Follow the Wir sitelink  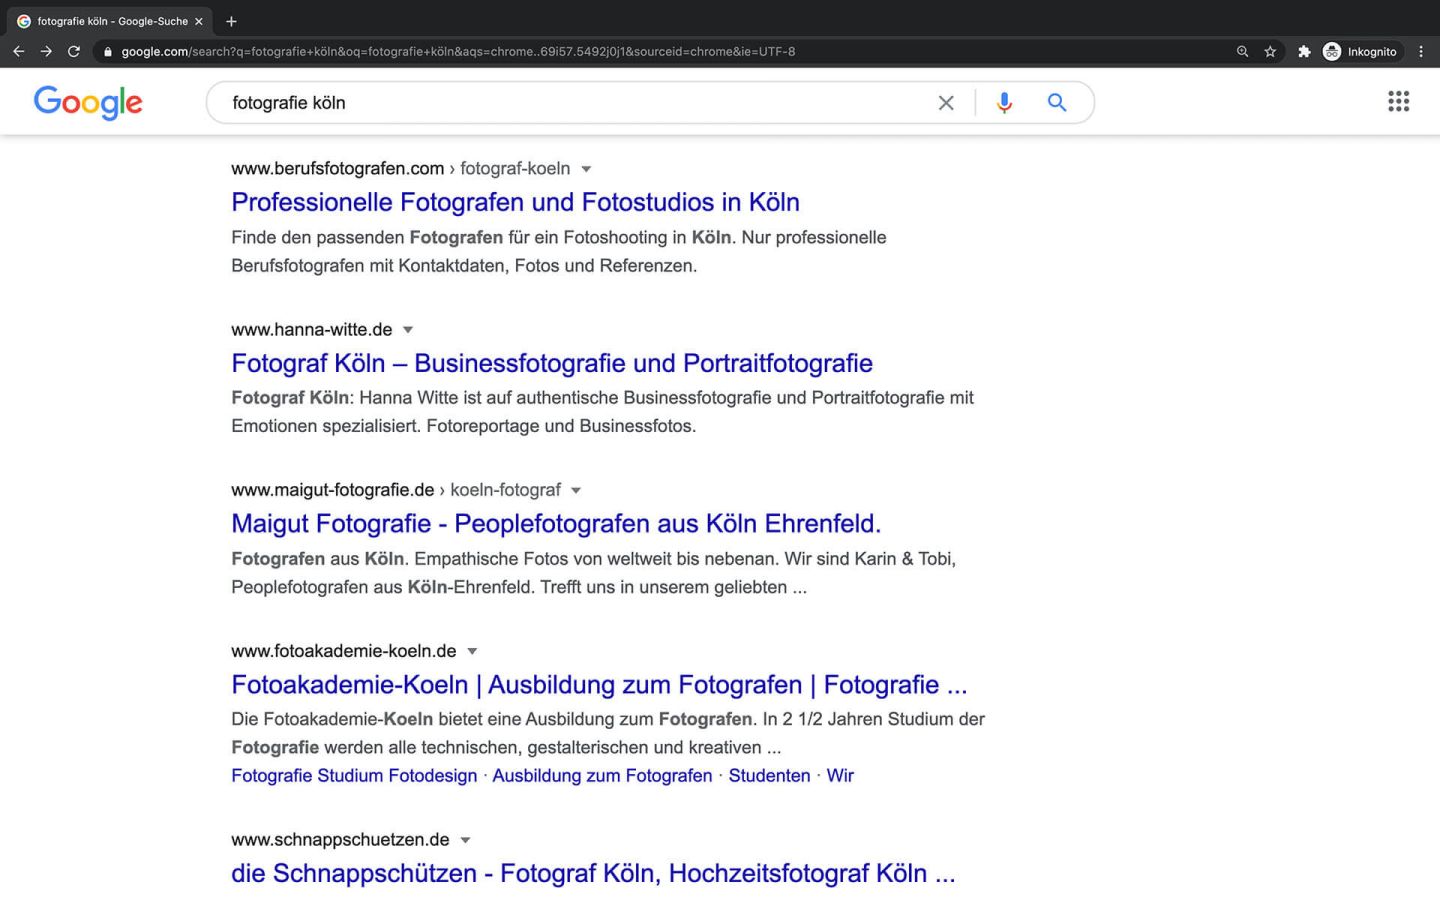(x=840, y=776)
